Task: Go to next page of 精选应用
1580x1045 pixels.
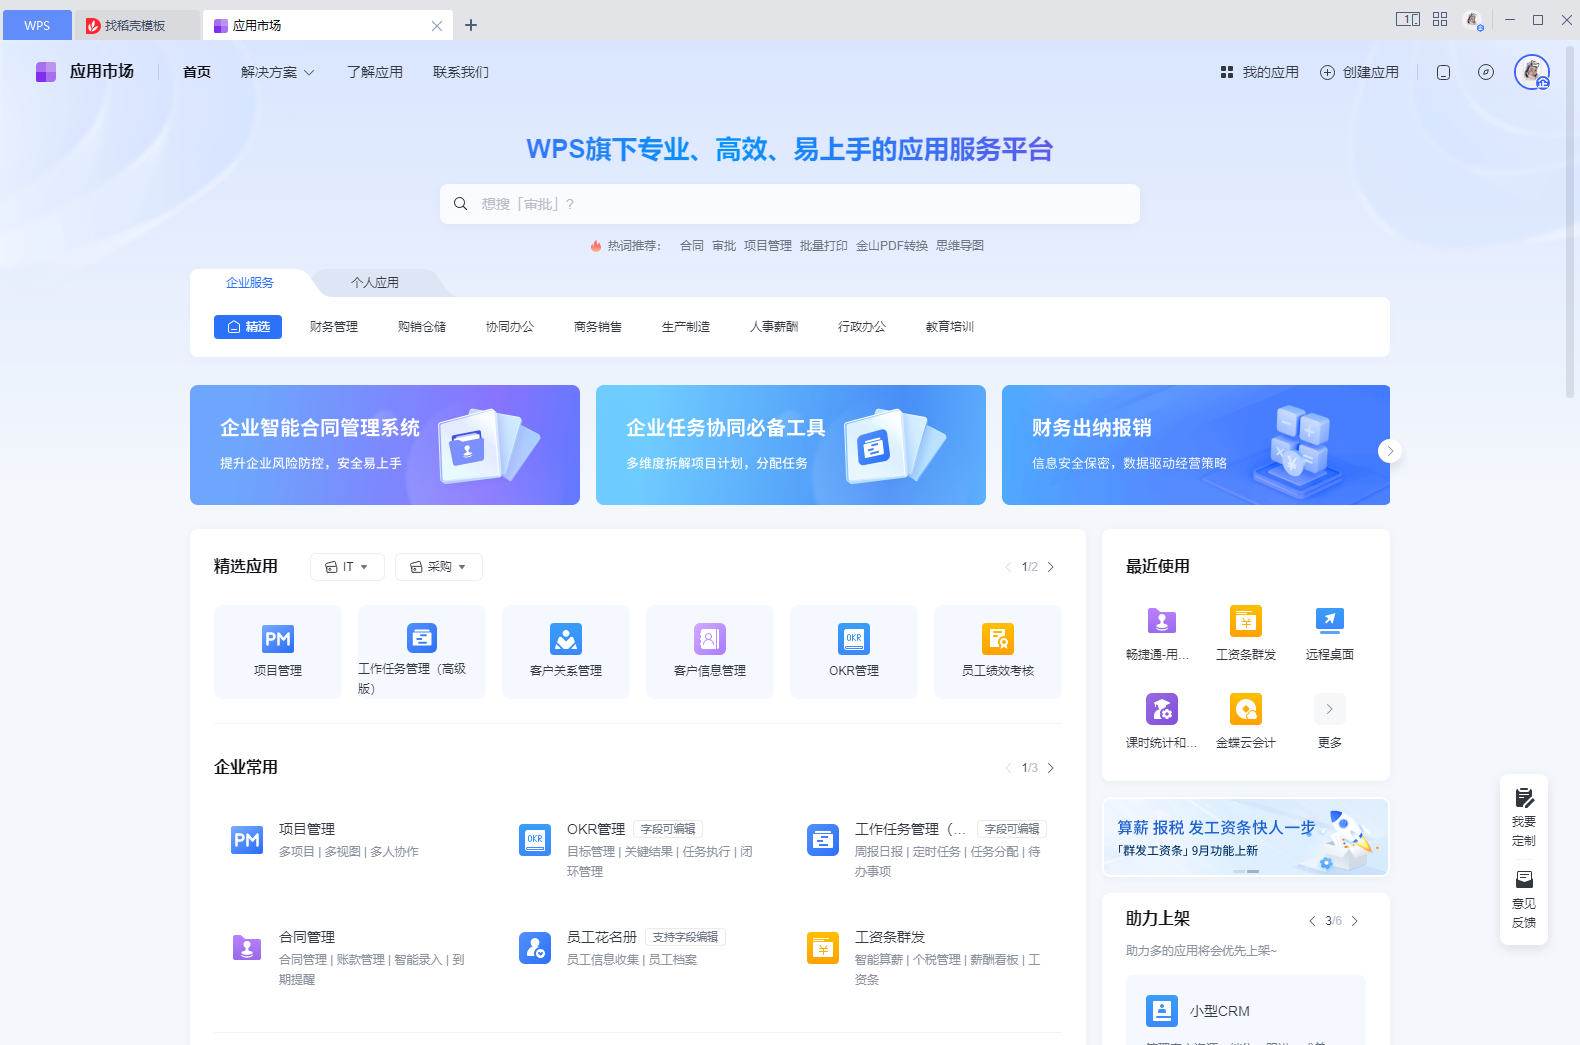Action: click(1051, 567)
